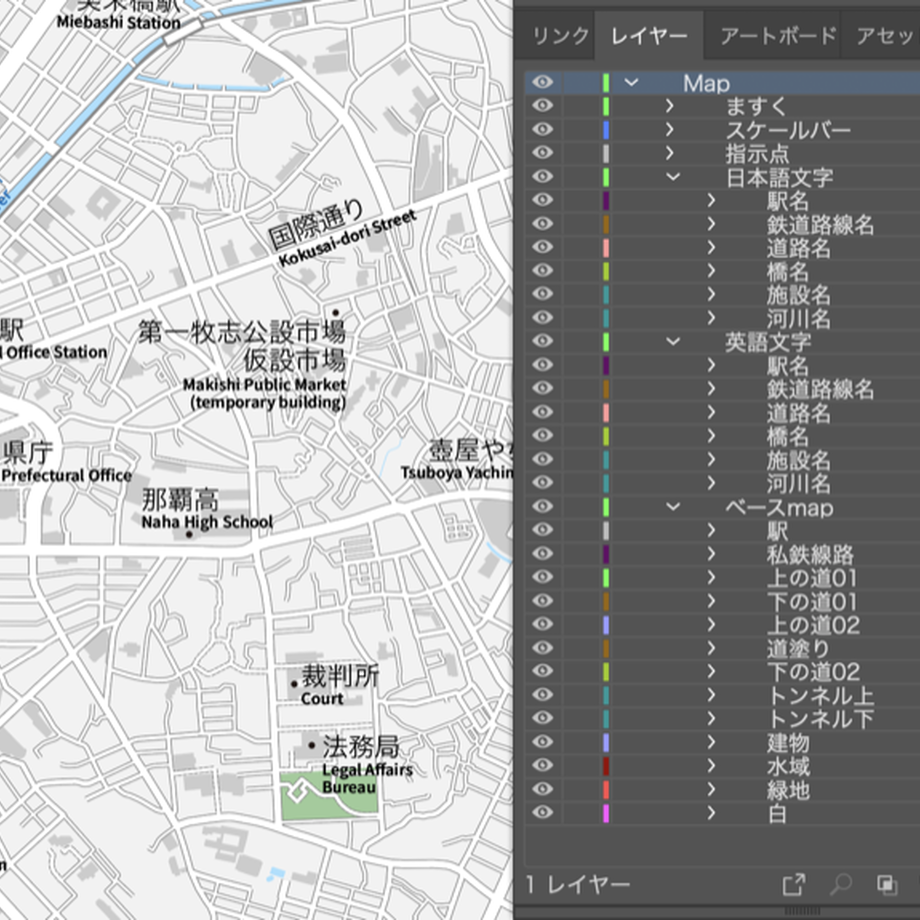Click the Locate Object magnifier icon

click(x=840, y=884)
